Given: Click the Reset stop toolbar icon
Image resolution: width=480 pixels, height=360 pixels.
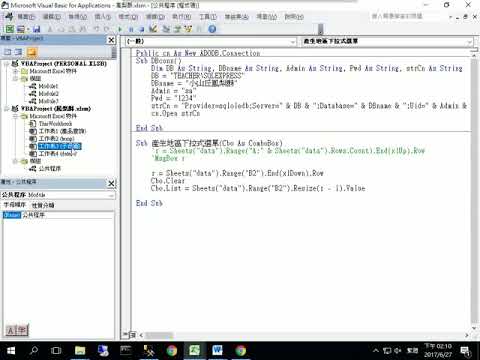Looking at the screenshot, I should (142, 29).
